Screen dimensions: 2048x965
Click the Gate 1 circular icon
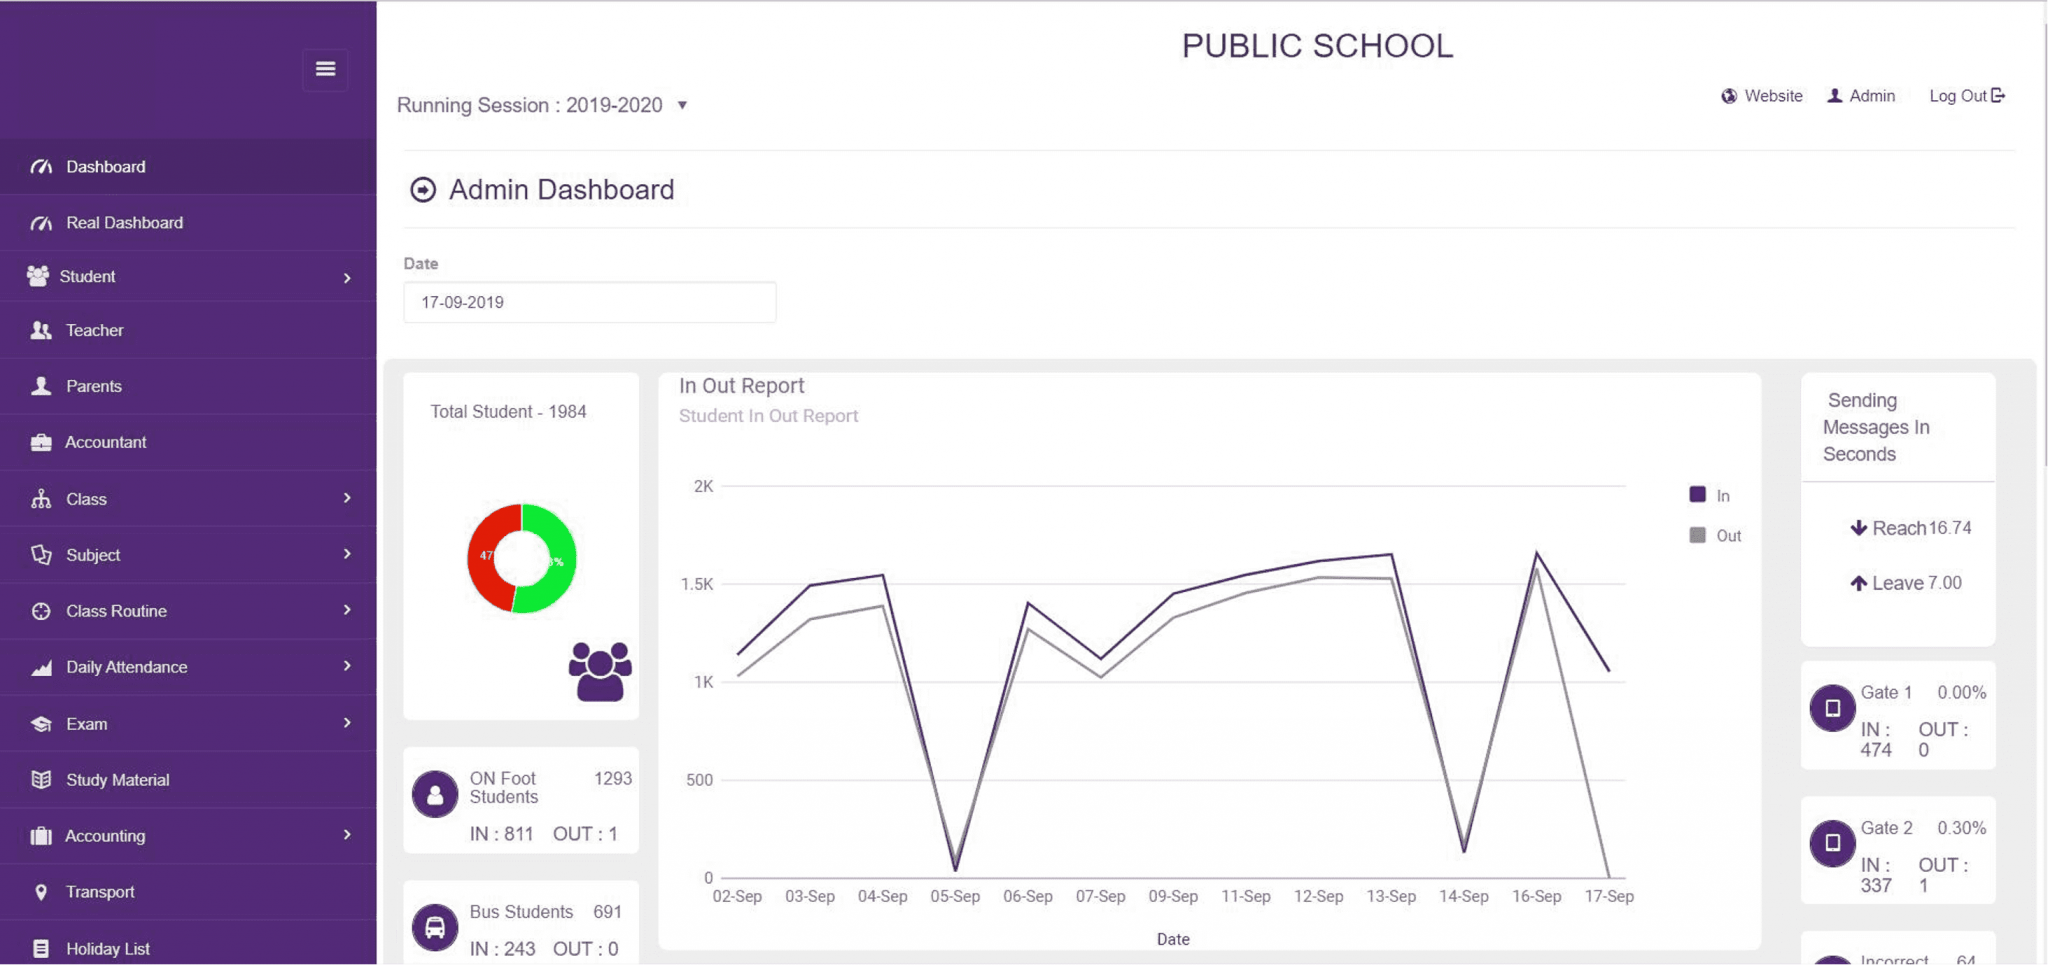(x=1832, y=708)
